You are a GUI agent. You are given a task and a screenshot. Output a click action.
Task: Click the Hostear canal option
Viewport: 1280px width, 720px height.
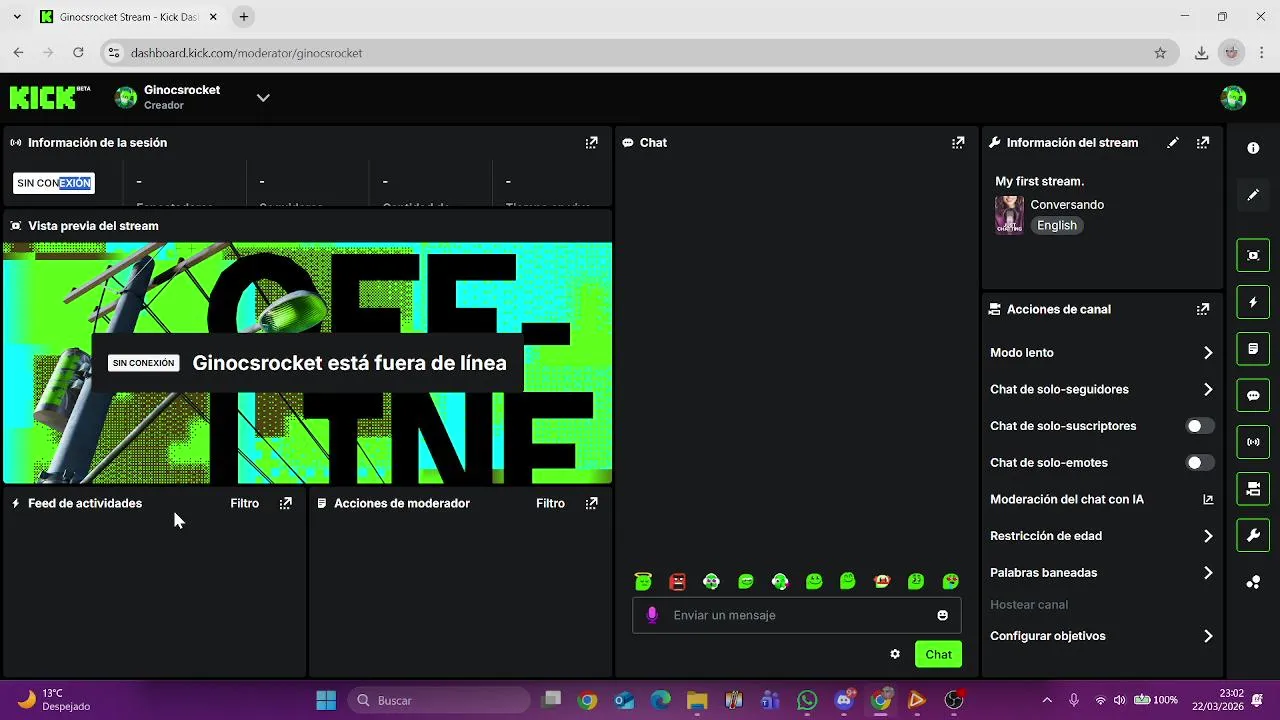[x=1029, y=605]
